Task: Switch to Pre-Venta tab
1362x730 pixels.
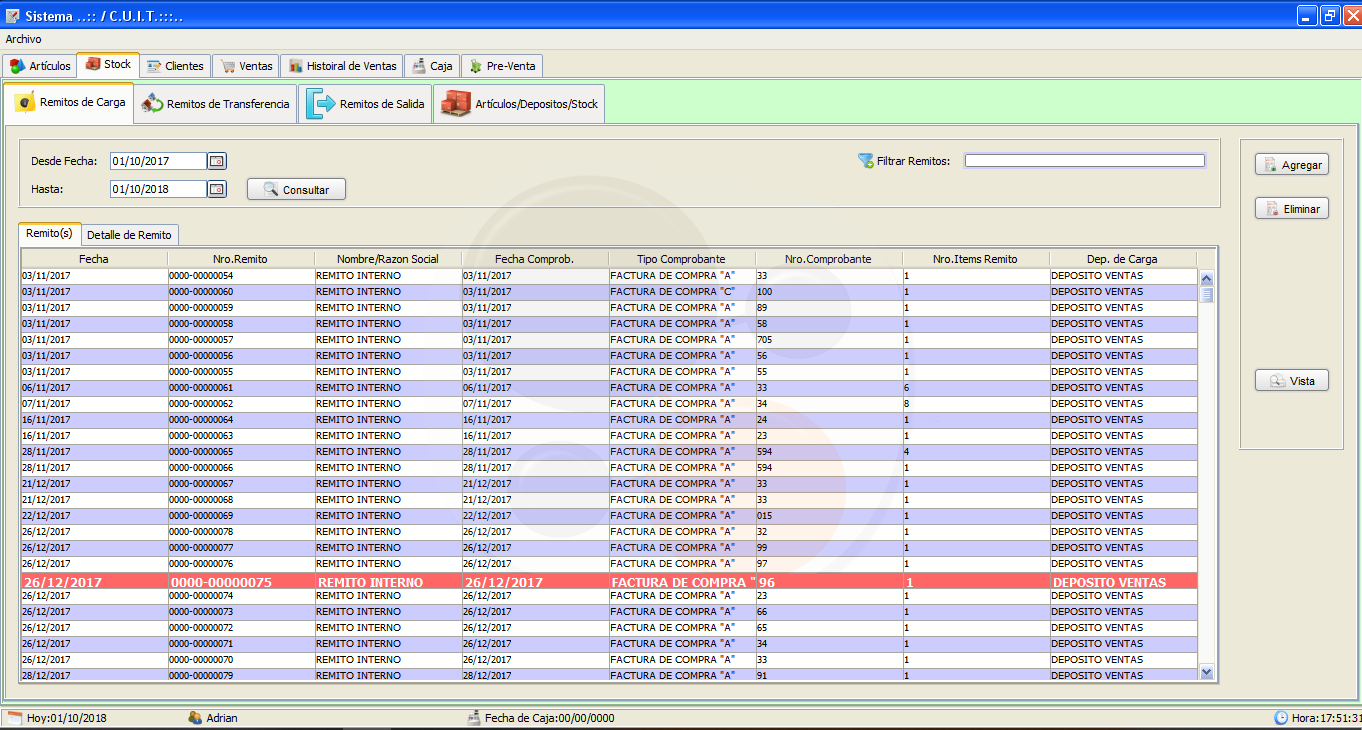Action: tap(501, 66)
